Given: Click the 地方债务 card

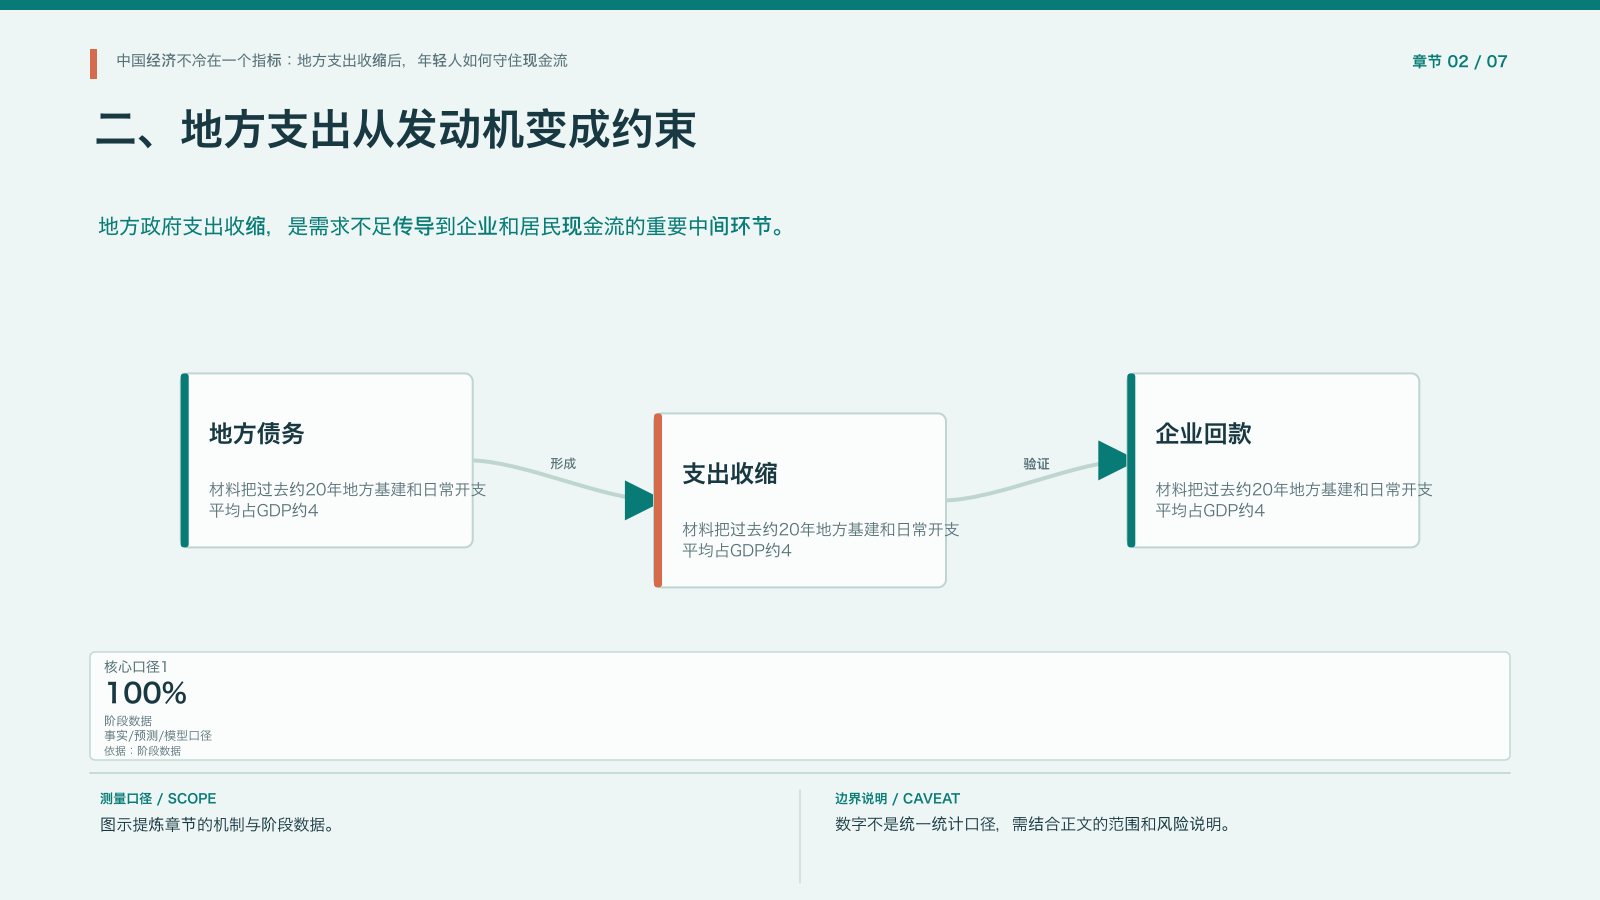Looking at the screenshot, I should pos(327,460).
